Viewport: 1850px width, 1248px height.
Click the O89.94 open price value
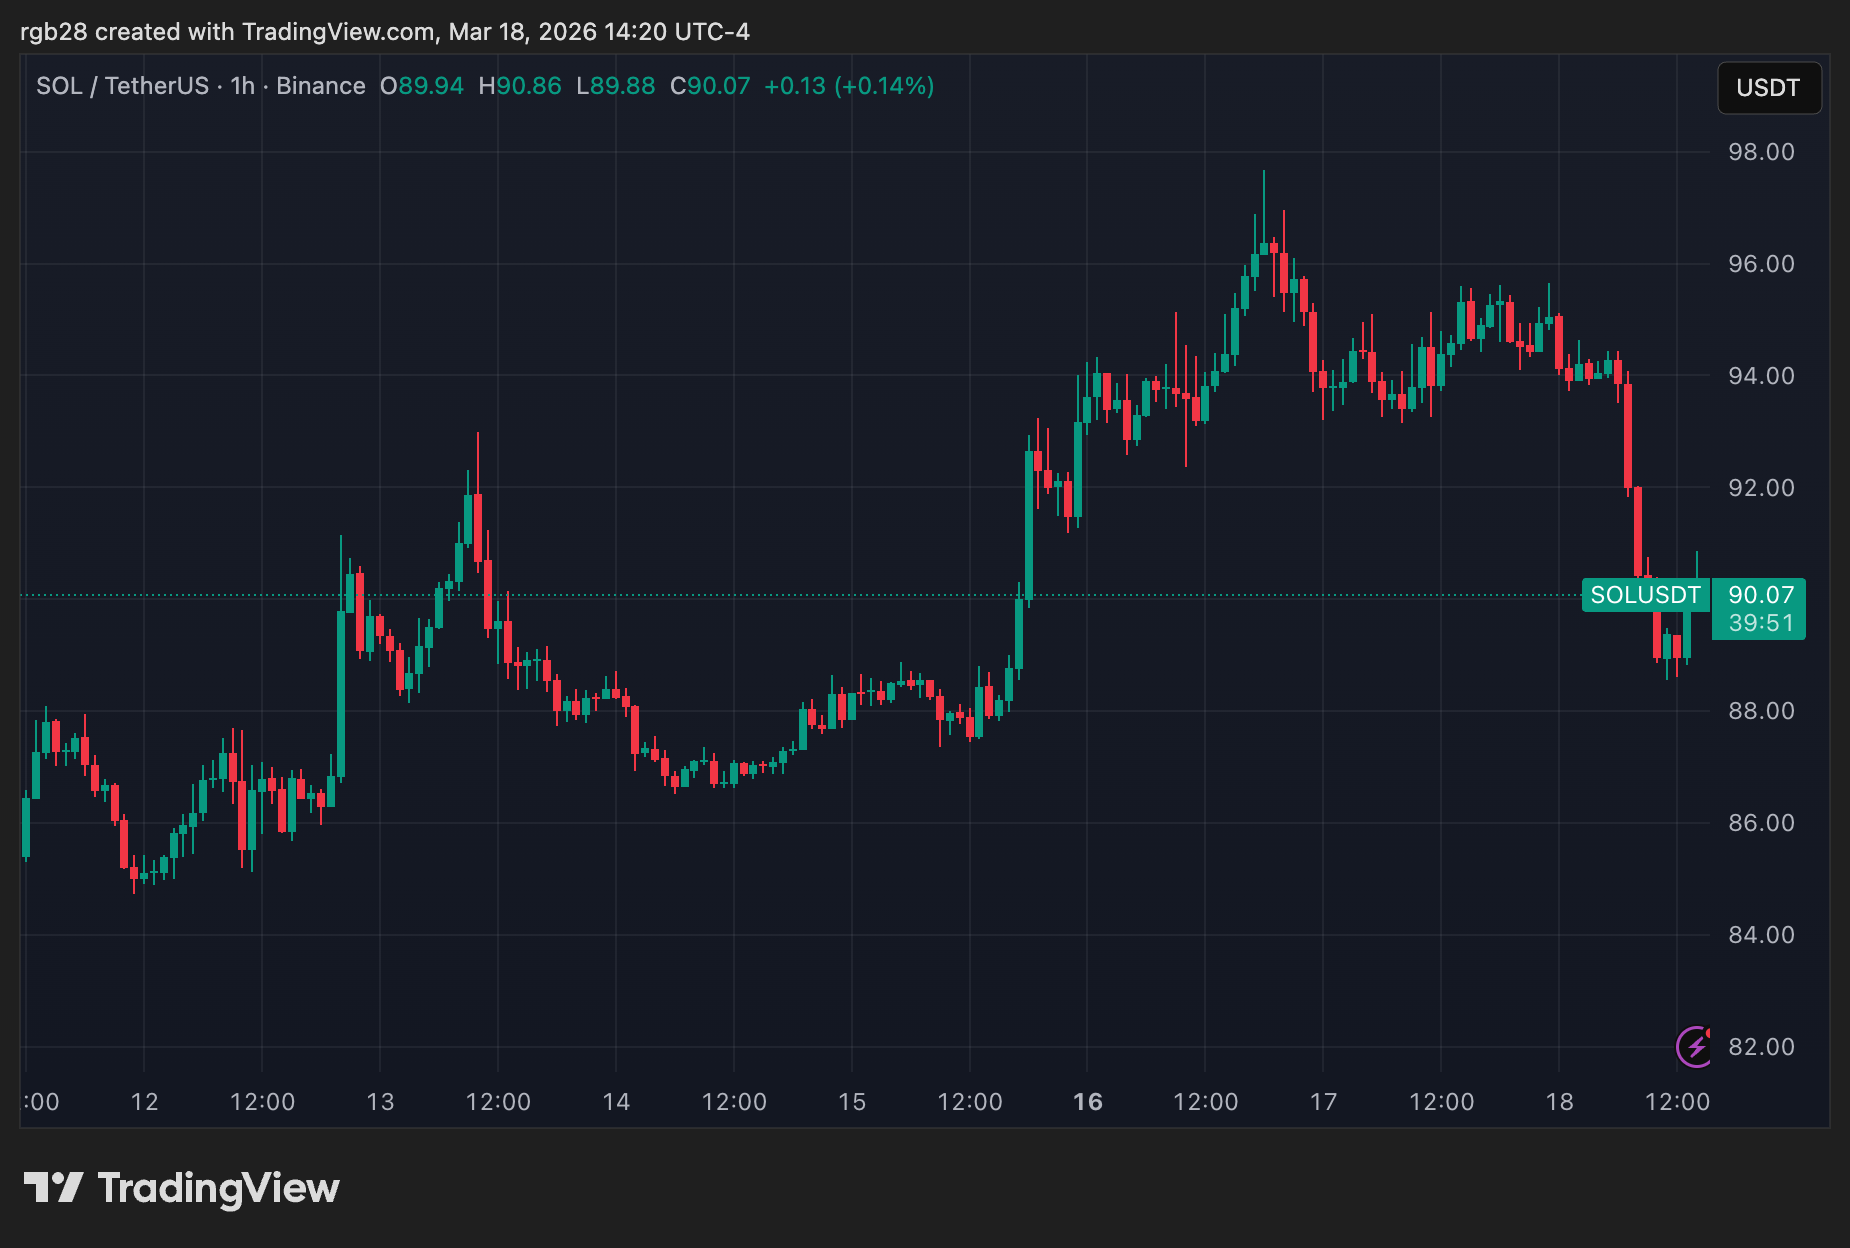pyautogui.click(x=423, y=86)
